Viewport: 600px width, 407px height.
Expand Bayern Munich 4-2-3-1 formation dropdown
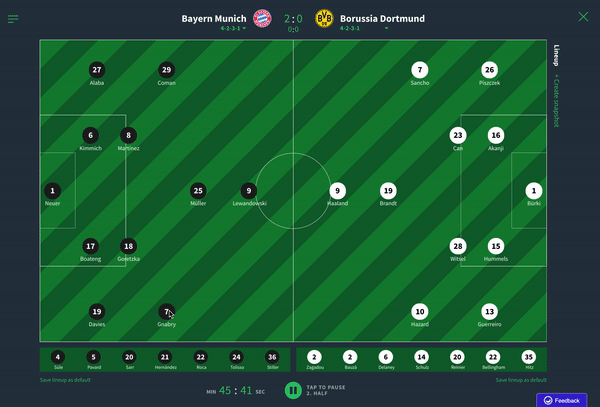(x=233, y=28)
